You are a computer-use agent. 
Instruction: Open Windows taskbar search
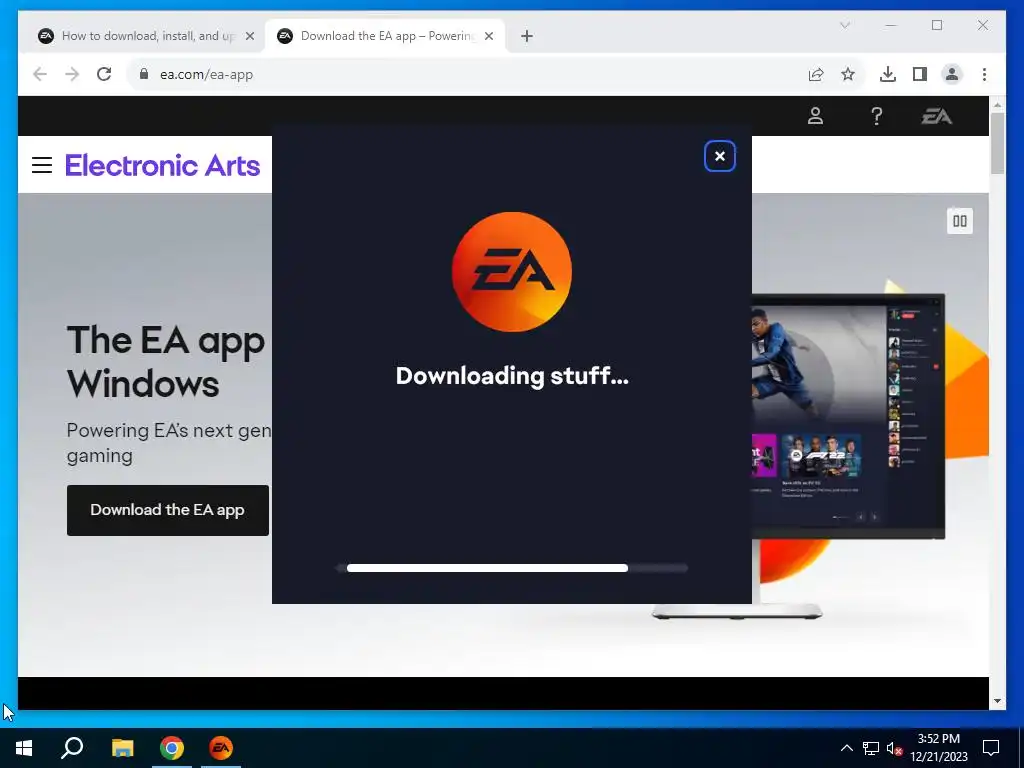[x=72, y=748]
